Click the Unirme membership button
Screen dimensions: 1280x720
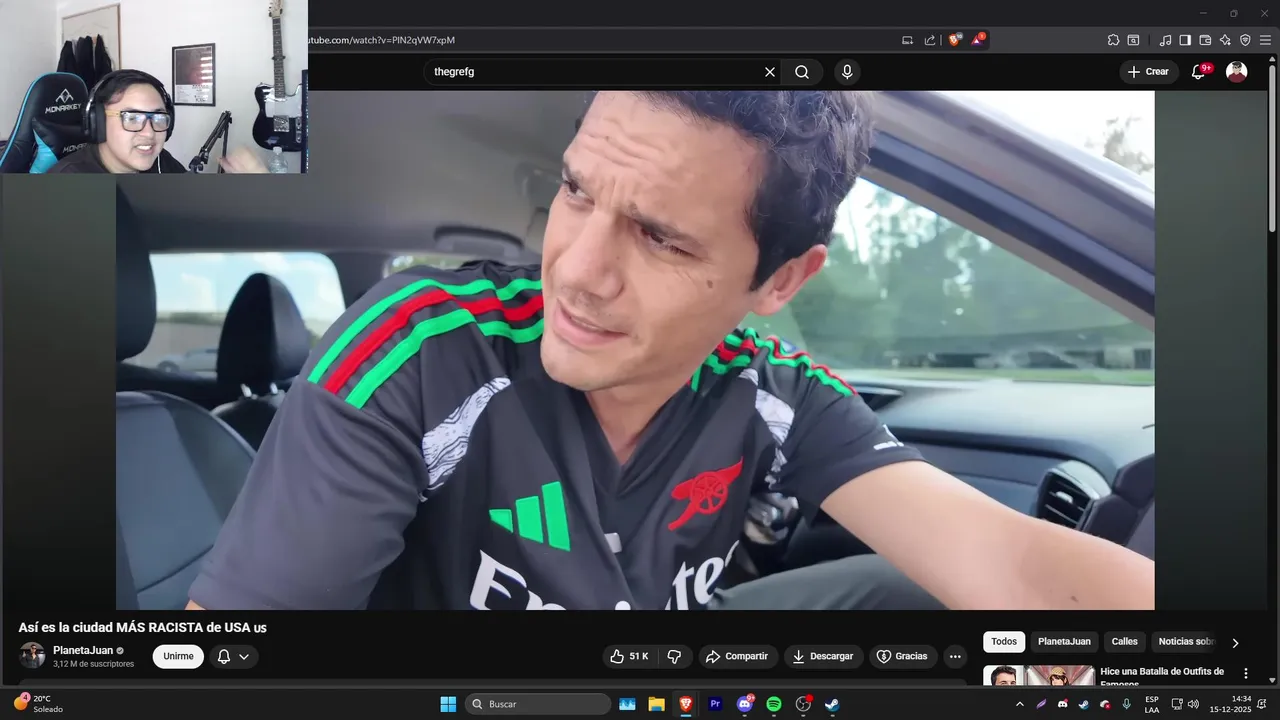tap(178, 656)
